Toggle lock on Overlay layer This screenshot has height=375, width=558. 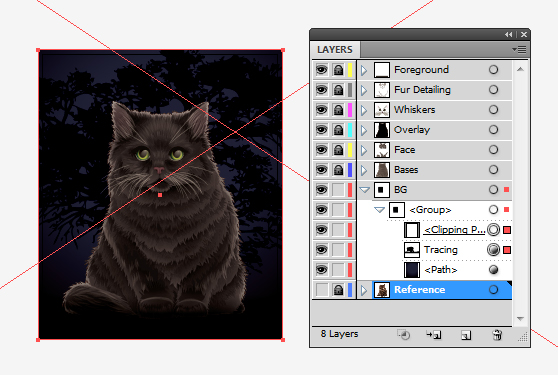pos(338,130)
